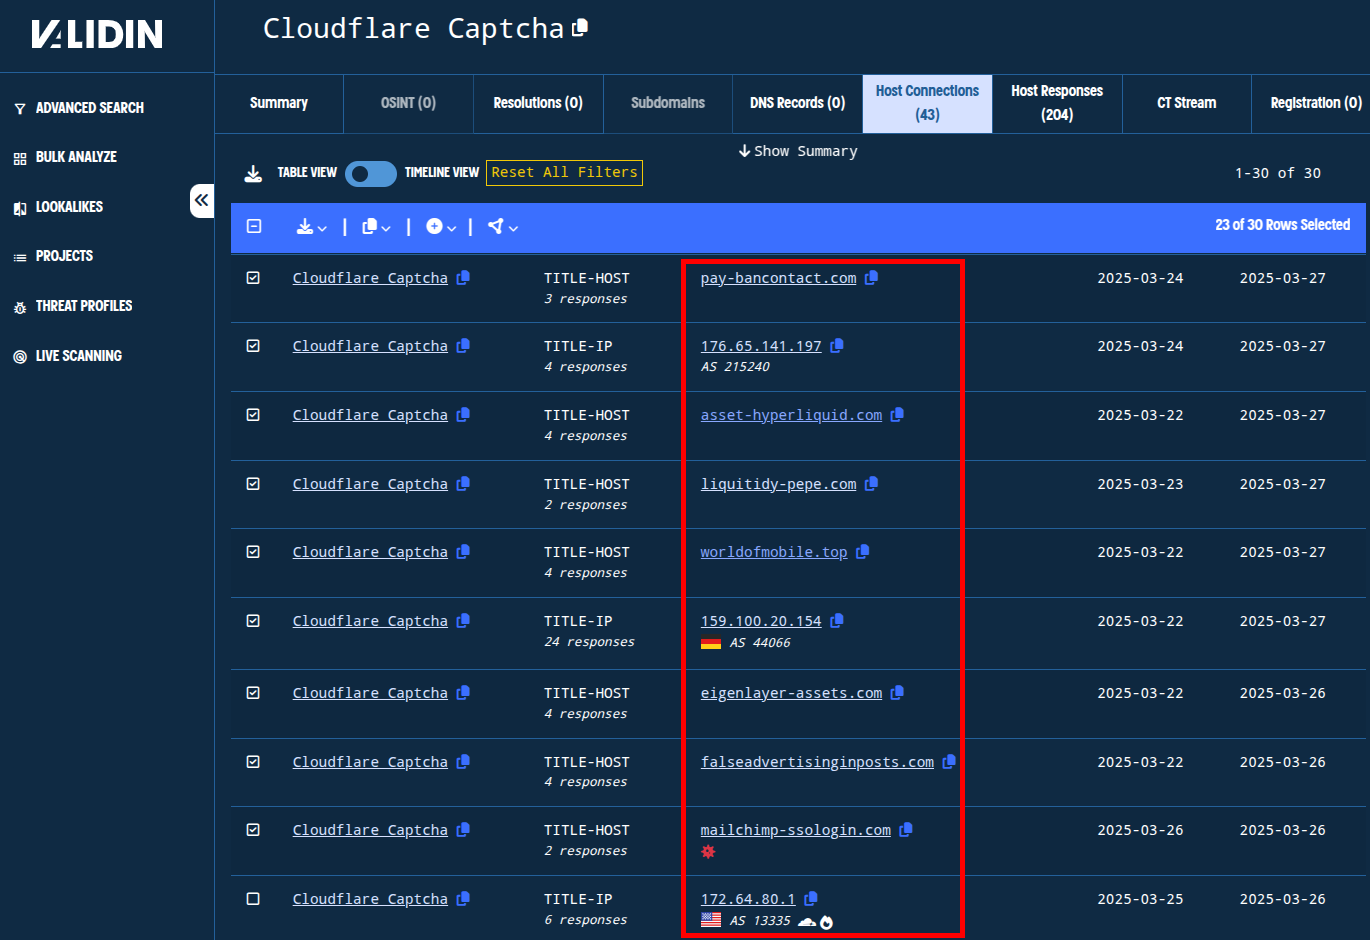Uncheck the asset-hyperliquid.com row
1370x940 pixels.
pyautogui.click(x=253, y=415)
